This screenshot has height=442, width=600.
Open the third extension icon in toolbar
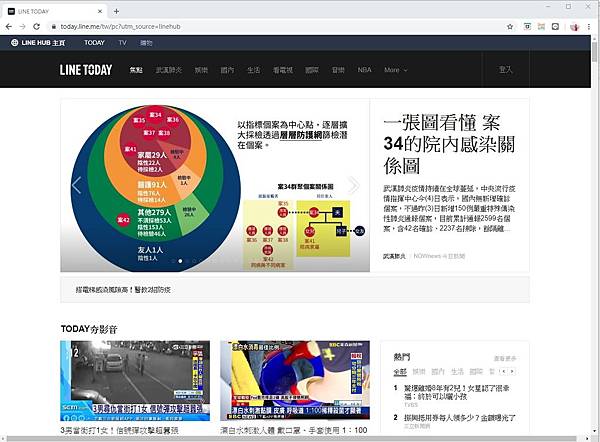coord(555,26)
